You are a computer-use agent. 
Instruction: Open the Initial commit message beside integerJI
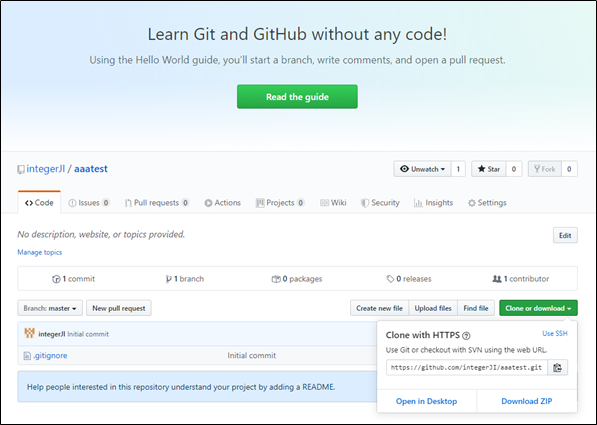88,334
